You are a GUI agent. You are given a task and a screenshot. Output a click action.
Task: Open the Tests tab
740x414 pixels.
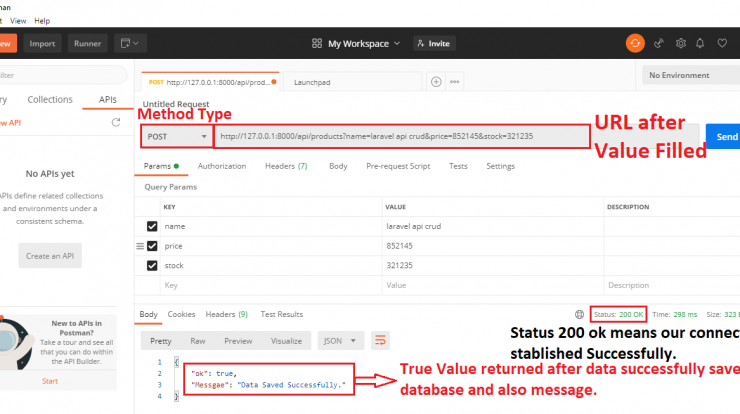[458, 166]
